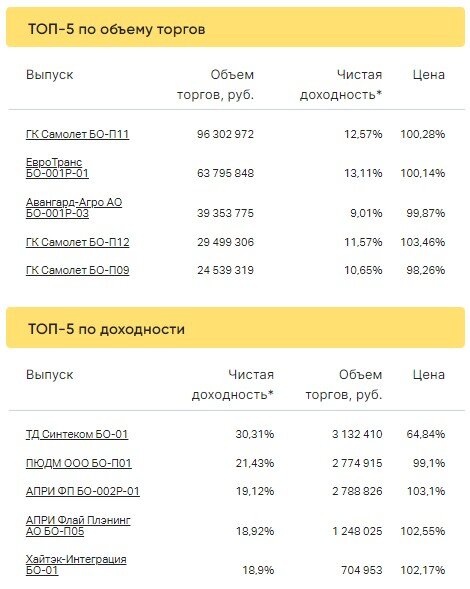The image size is (470, 589).
Task: Open ТД Синтеком БО-01 bond link
Action: [77, 434]
